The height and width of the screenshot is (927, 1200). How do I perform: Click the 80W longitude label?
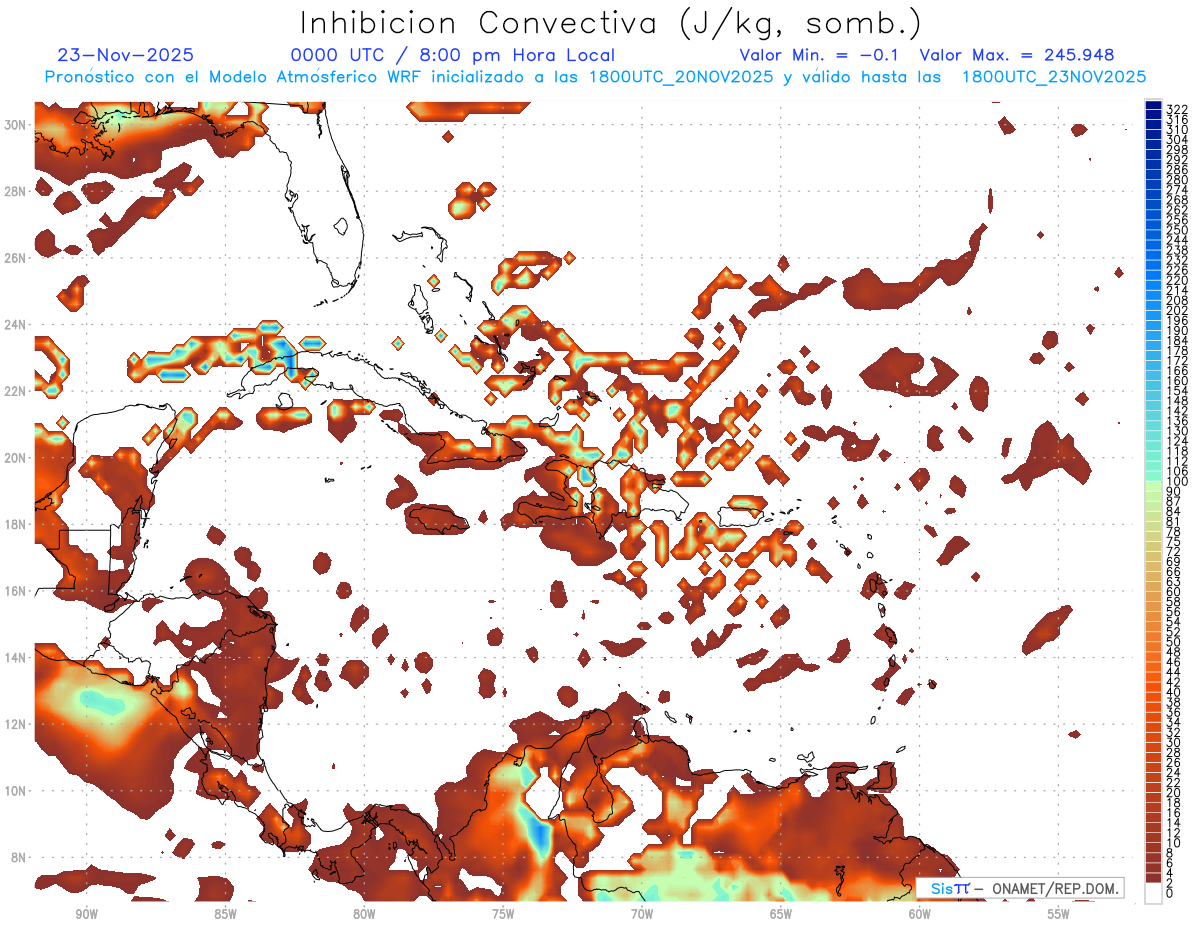364,914
